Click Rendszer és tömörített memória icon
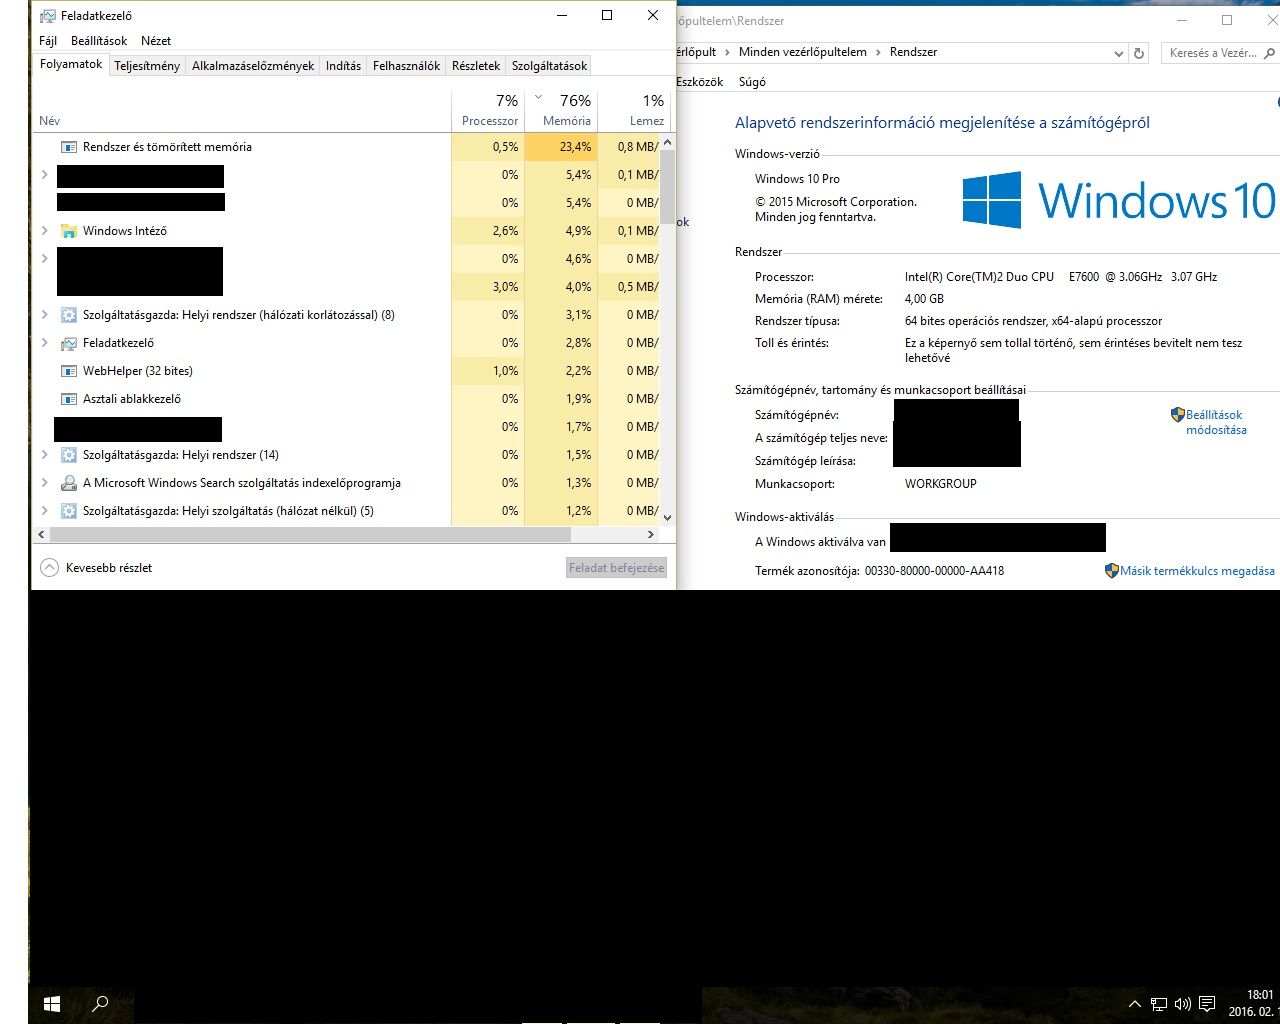 69,147
